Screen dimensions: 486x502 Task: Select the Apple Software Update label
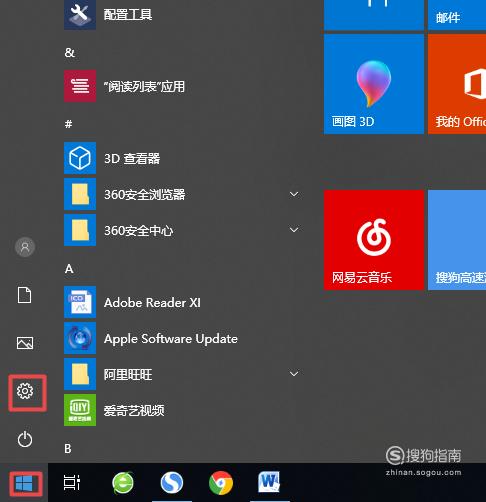pyautogui.click(x=171, y=339)
